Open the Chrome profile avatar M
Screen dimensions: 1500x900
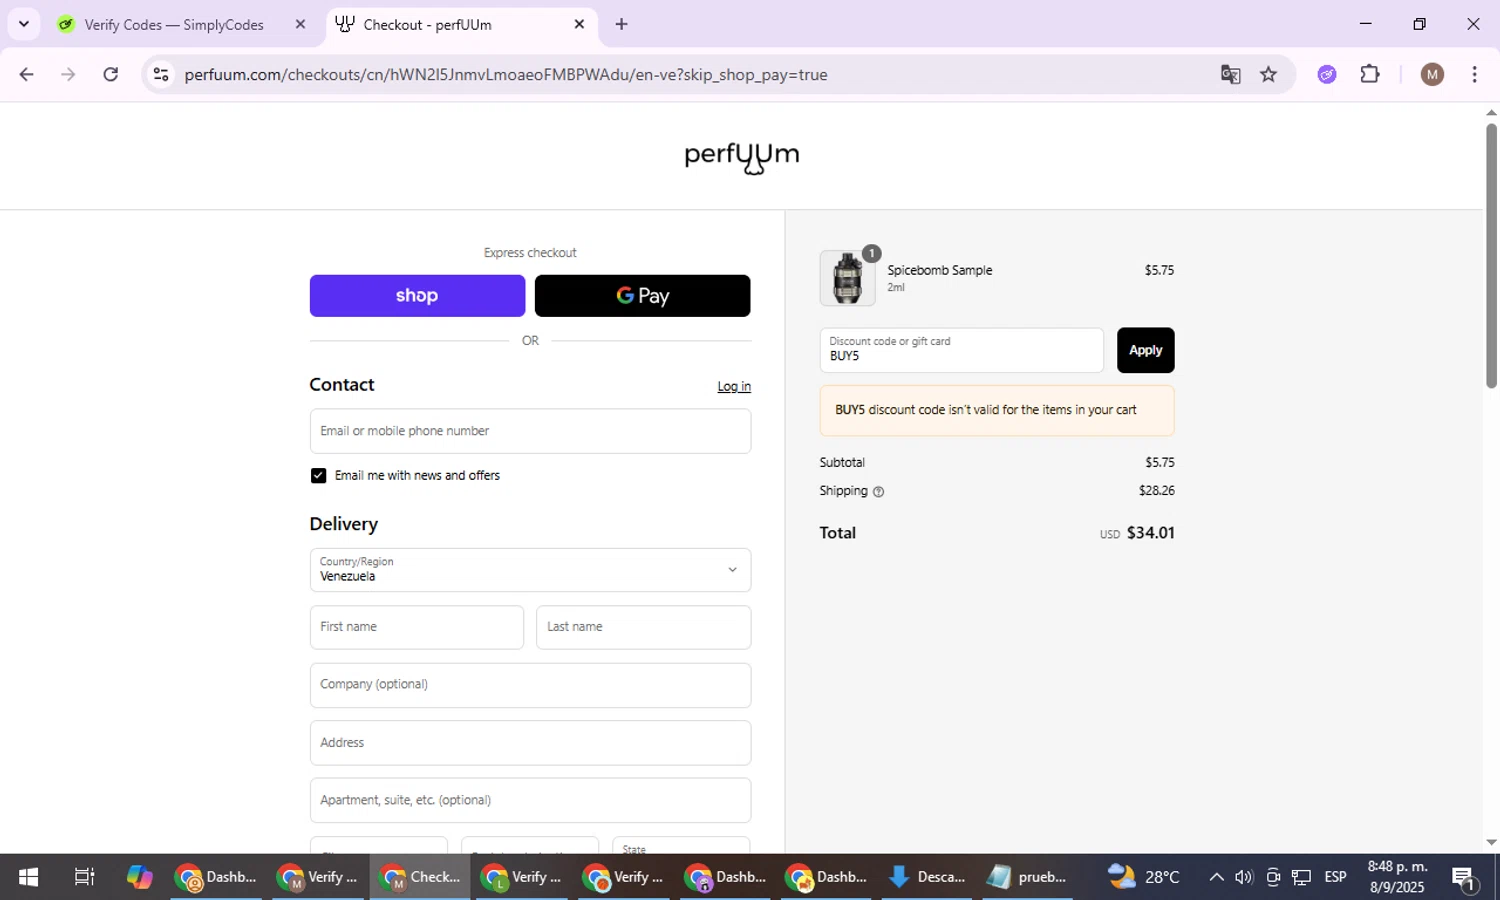[1432, 74]
